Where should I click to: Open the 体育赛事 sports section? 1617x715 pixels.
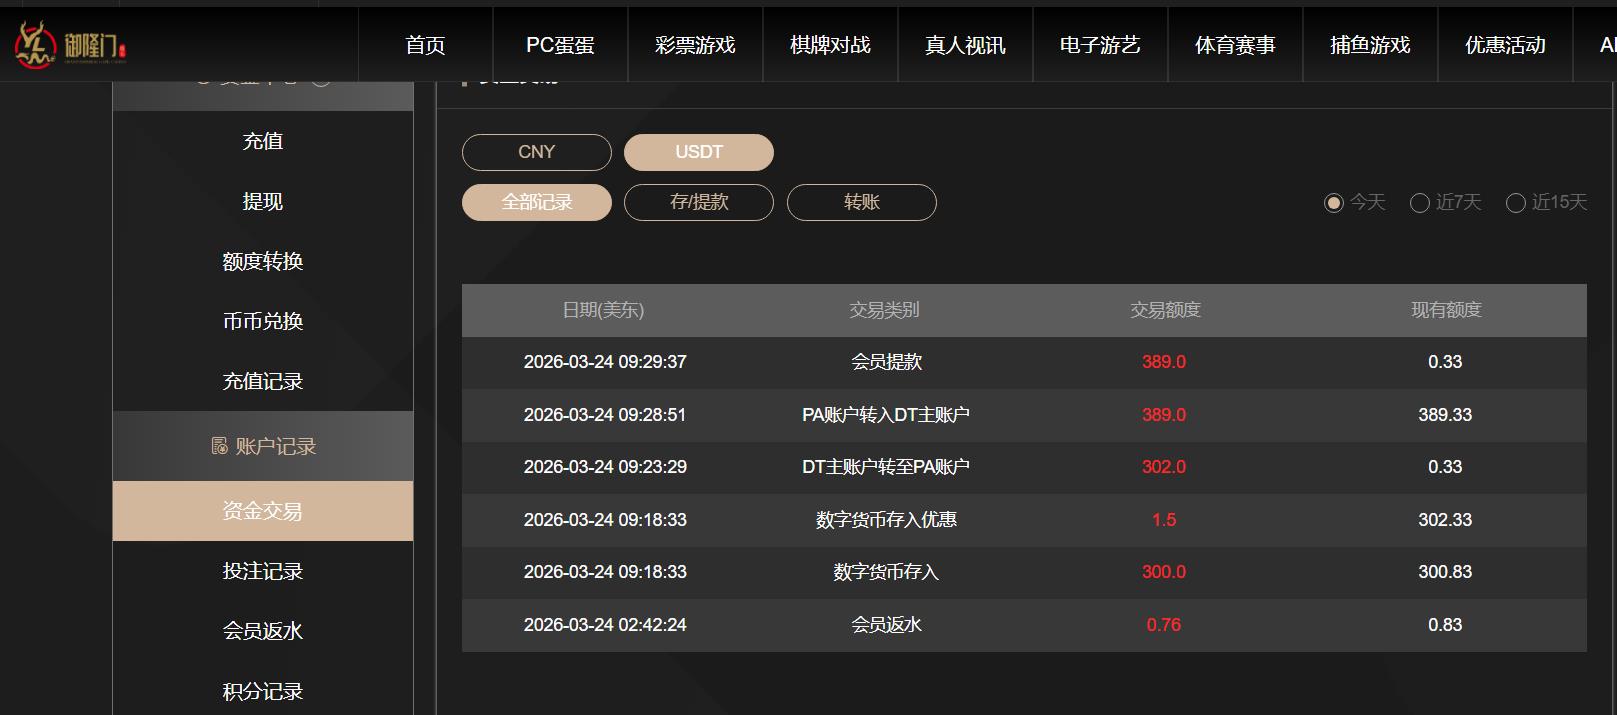click(x=1234, y=44)
